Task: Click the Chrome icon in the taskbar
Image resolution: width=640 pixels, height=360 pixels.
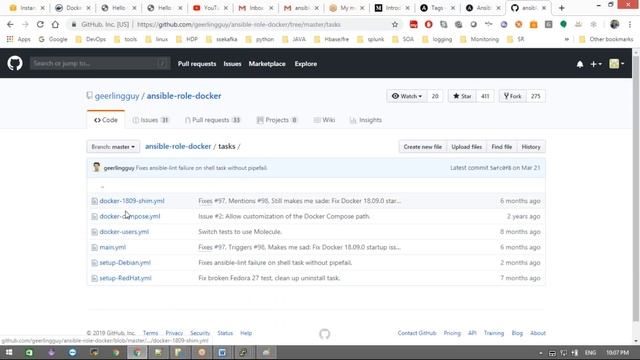Action: tap(137, 352)
